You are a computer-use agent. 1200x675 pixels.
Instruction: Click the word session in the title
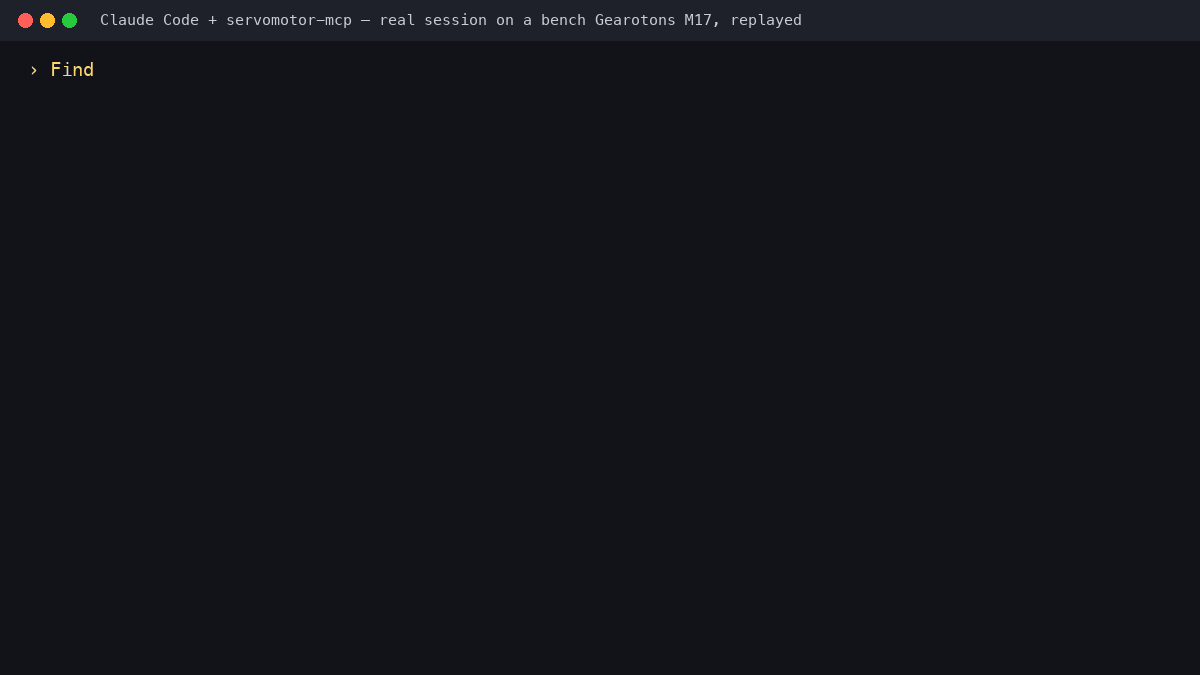click(455, 20)
